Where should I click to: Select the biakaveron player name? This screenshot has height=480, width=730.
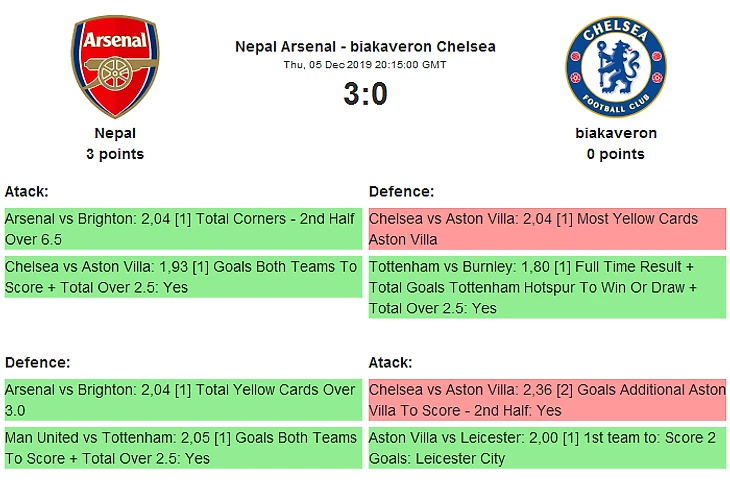pyautogui.click(x=615, y=133)
